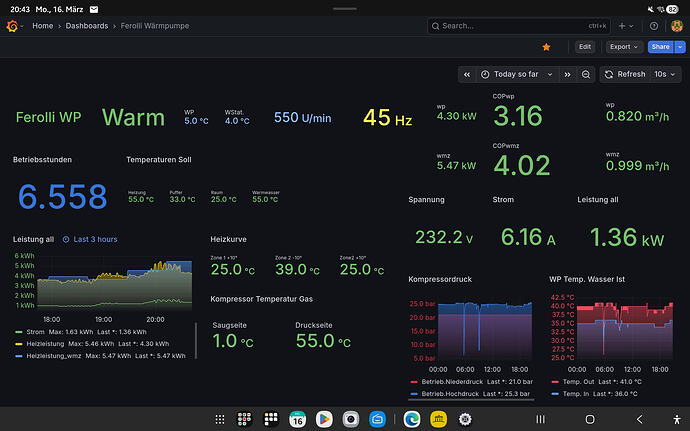Open the 10s refresh interval dropdown
The image size is (690, 431).
pos(664,74)
